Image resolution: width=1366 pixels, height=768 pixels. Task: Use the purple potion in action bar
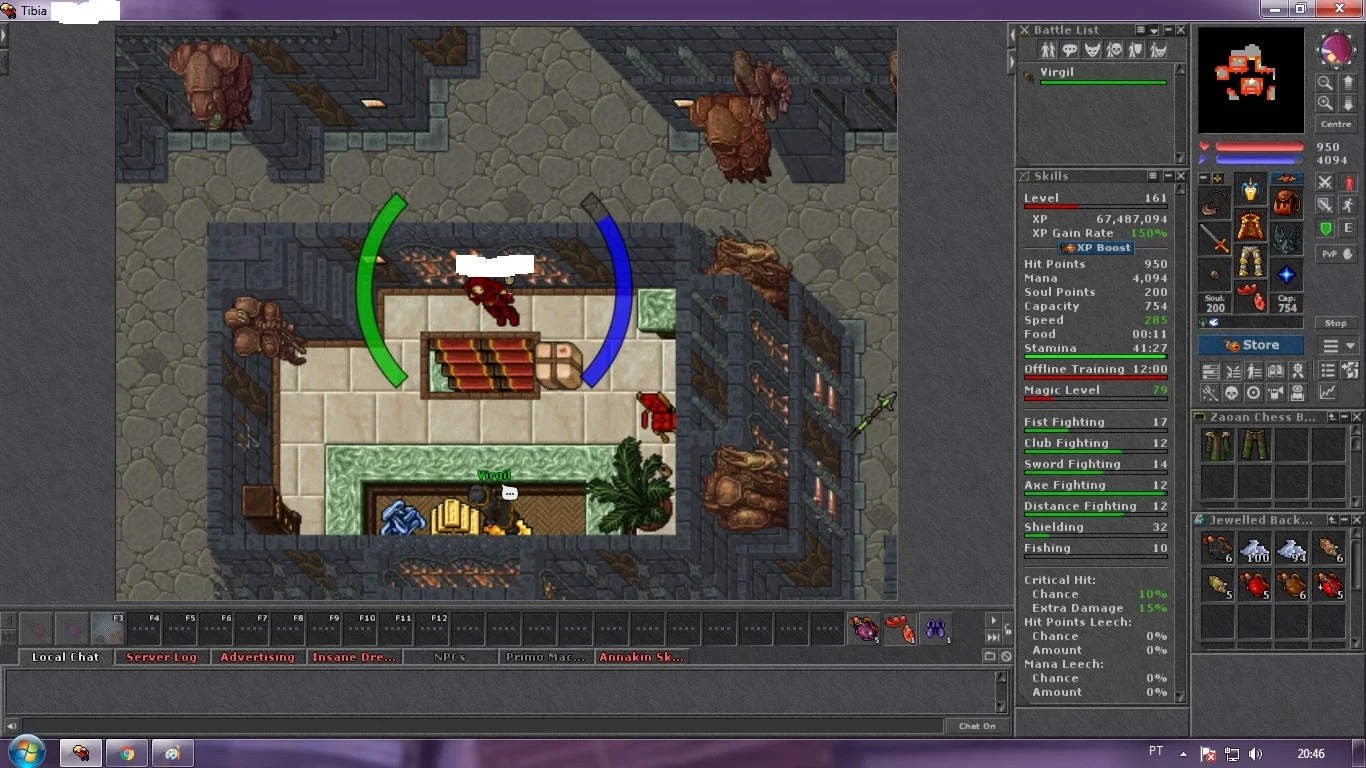pyautogui.click(x=864, y=629)
